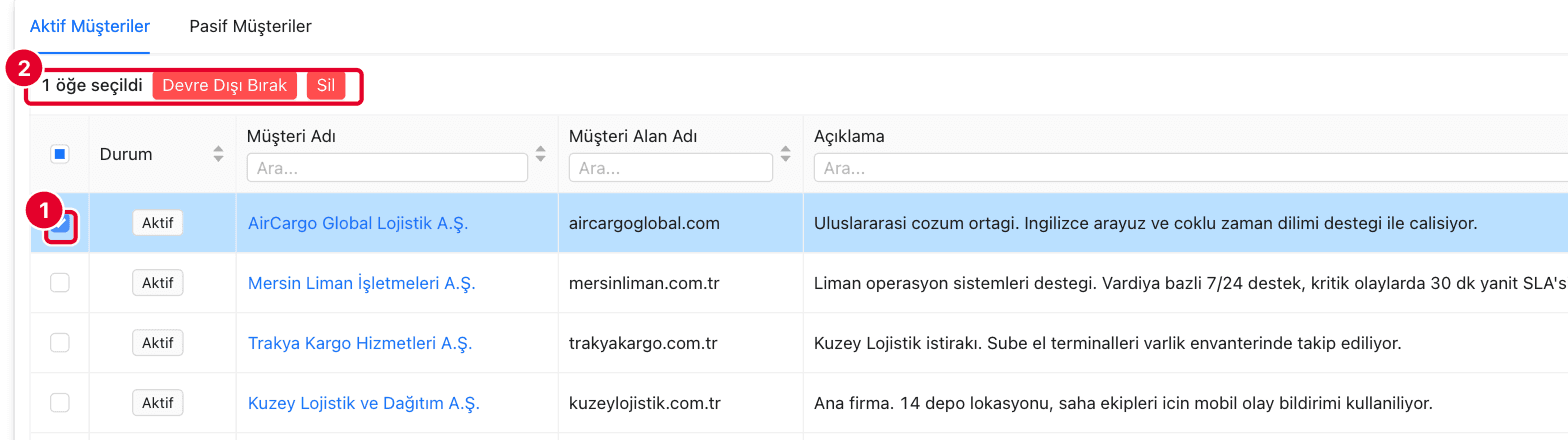Open the Trakya Kargo Hizmetleri A.Ş. link
Image resolution: width=1568 pixels, height=440 pixels.
tap(360, 343)
